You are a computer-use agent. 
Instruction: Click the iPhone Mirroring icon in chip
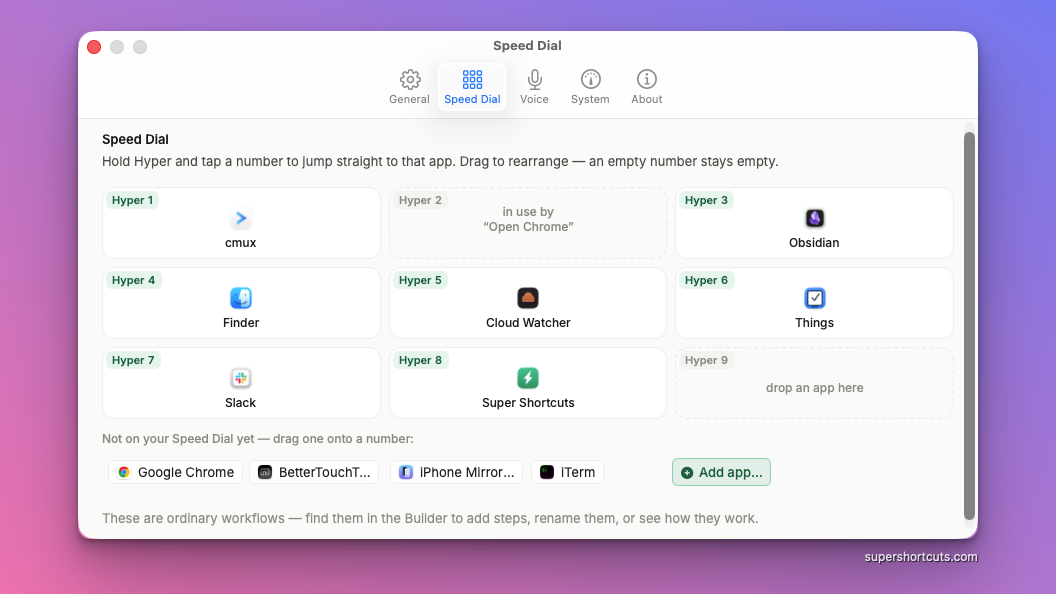coord(405,472)
